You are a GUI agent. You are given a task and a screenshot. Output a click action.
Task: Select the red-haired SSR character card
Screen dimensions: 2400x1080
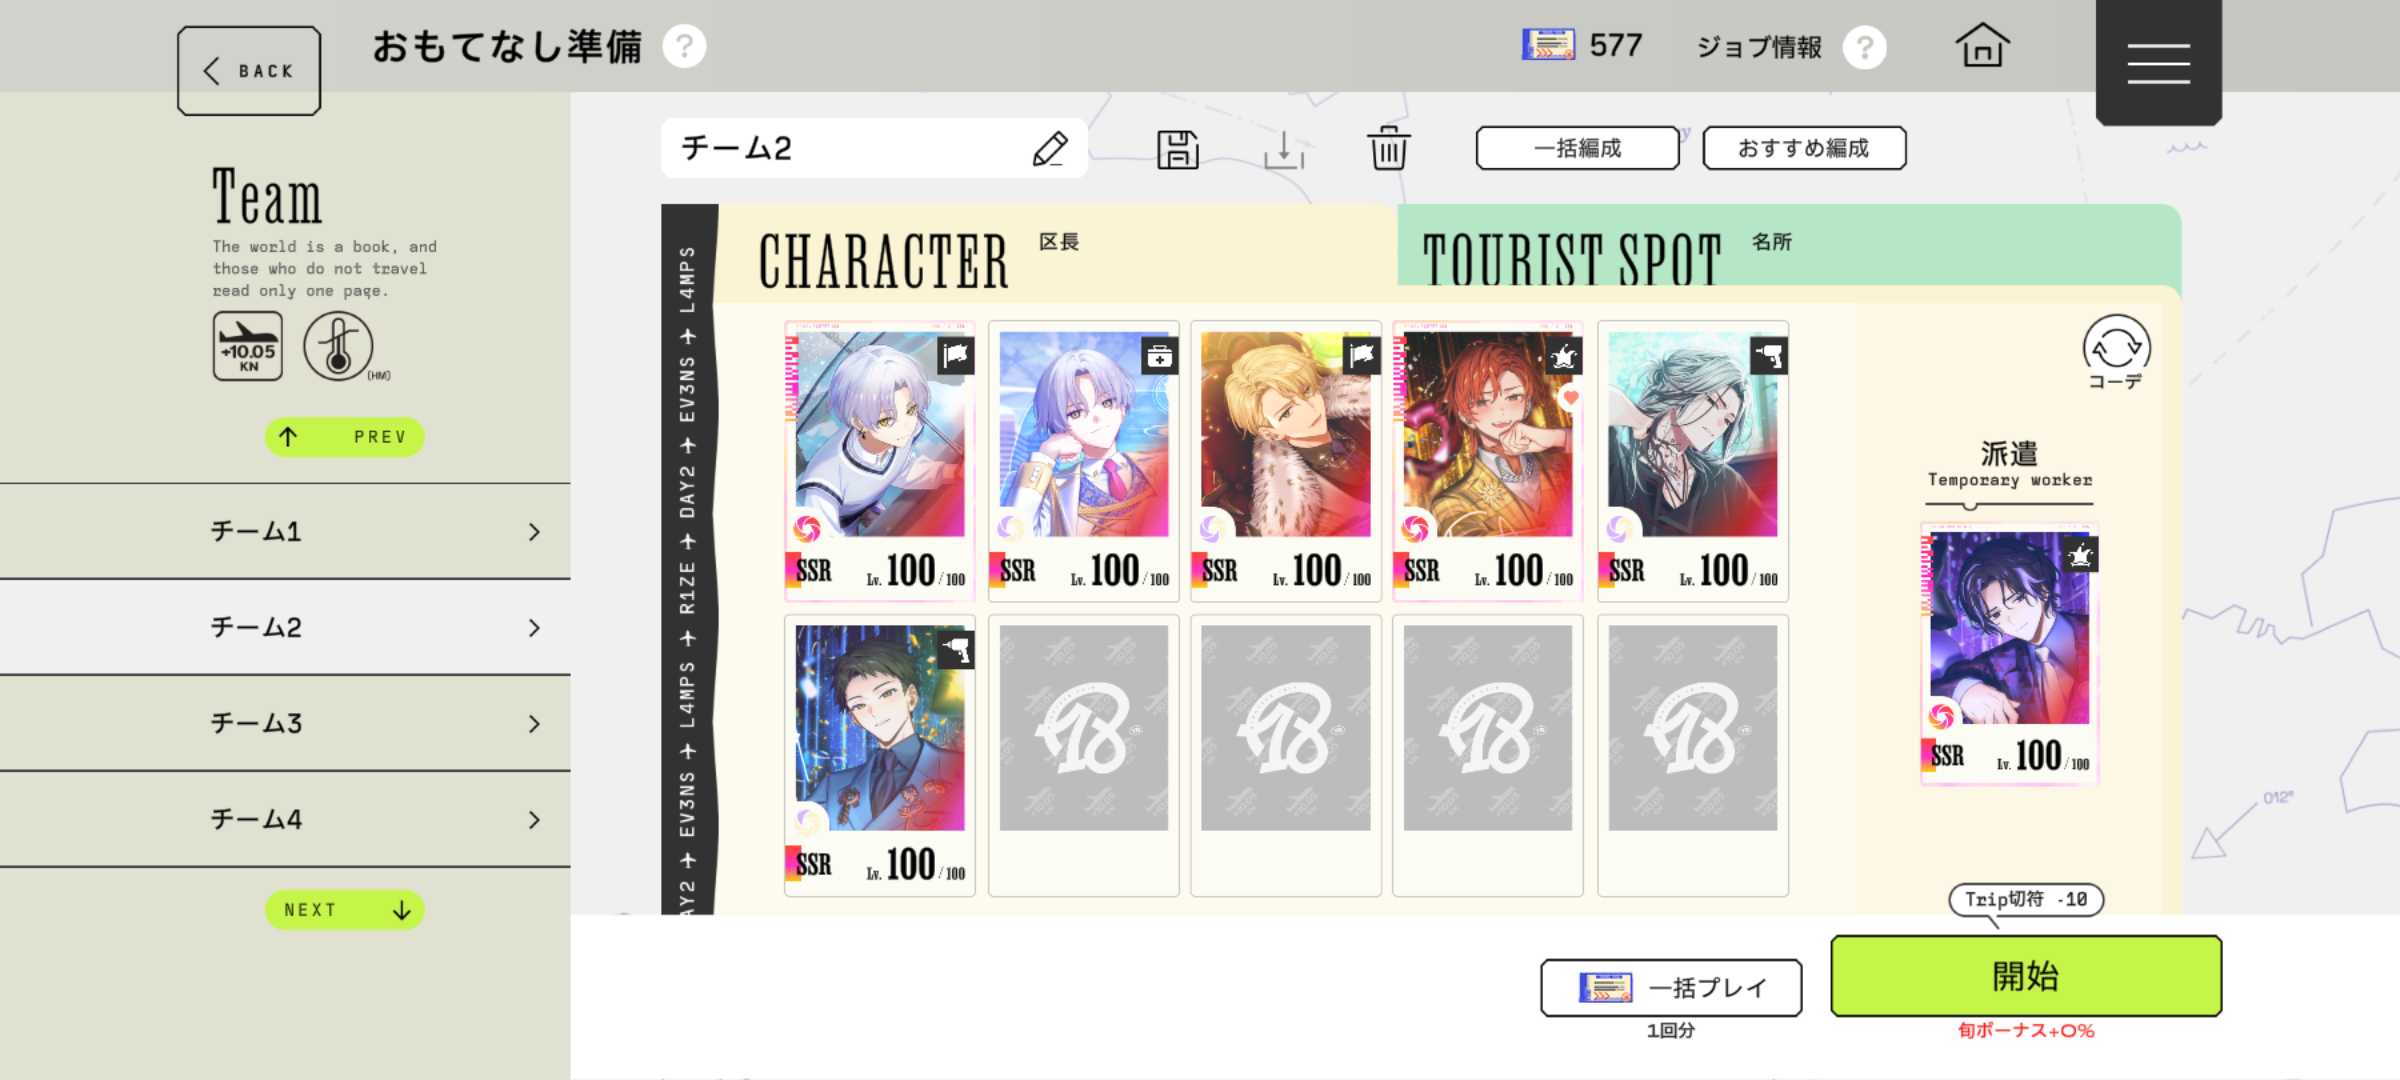pyautogui.click(x=1488, y=461)
